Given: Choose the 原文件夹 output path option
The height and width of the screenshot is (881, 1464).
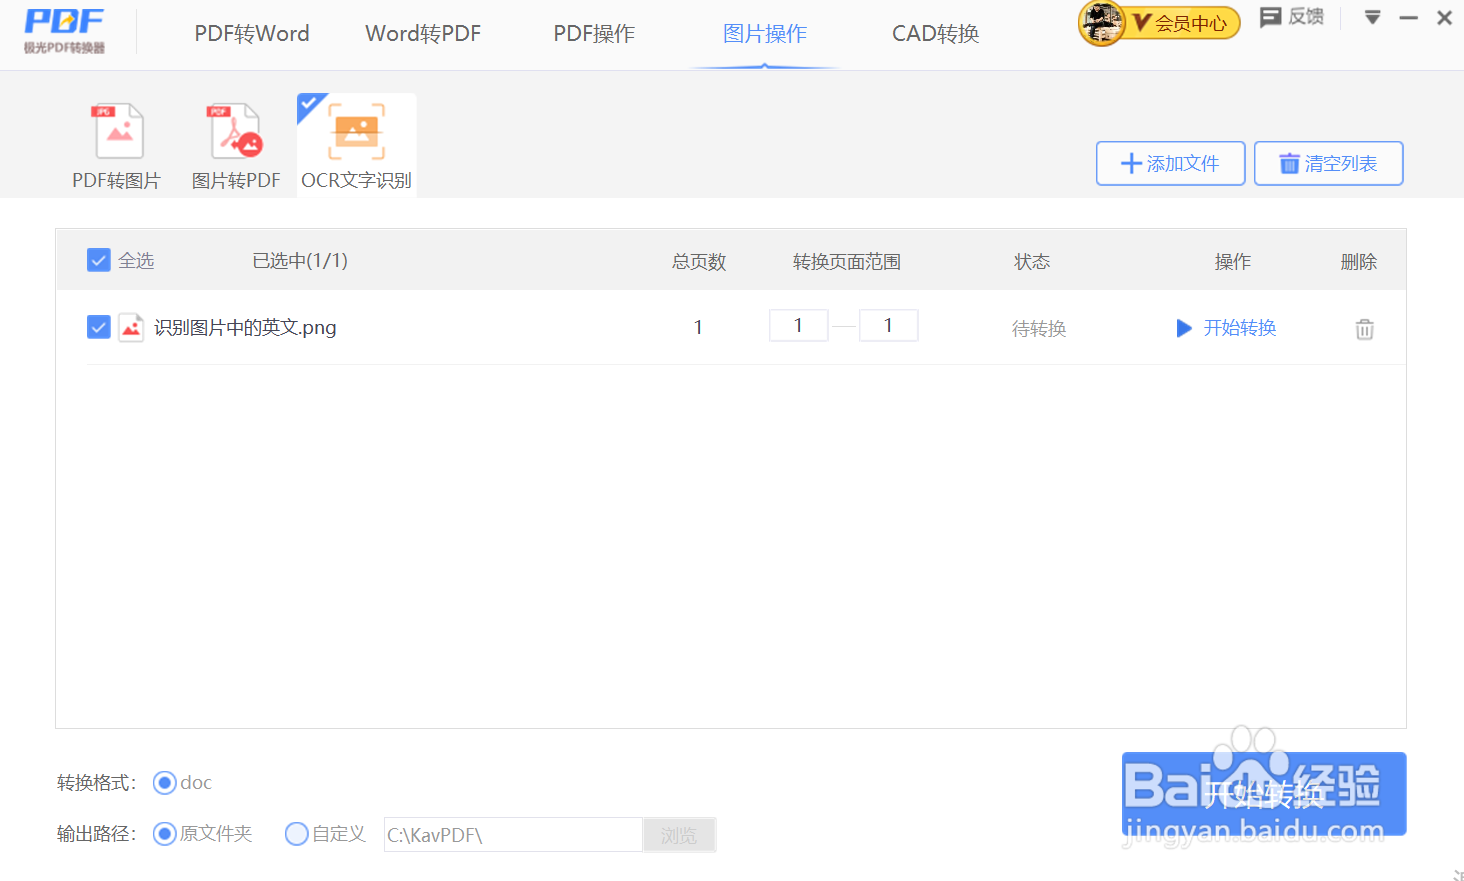Looking at the screenshot, I should 165,834.
